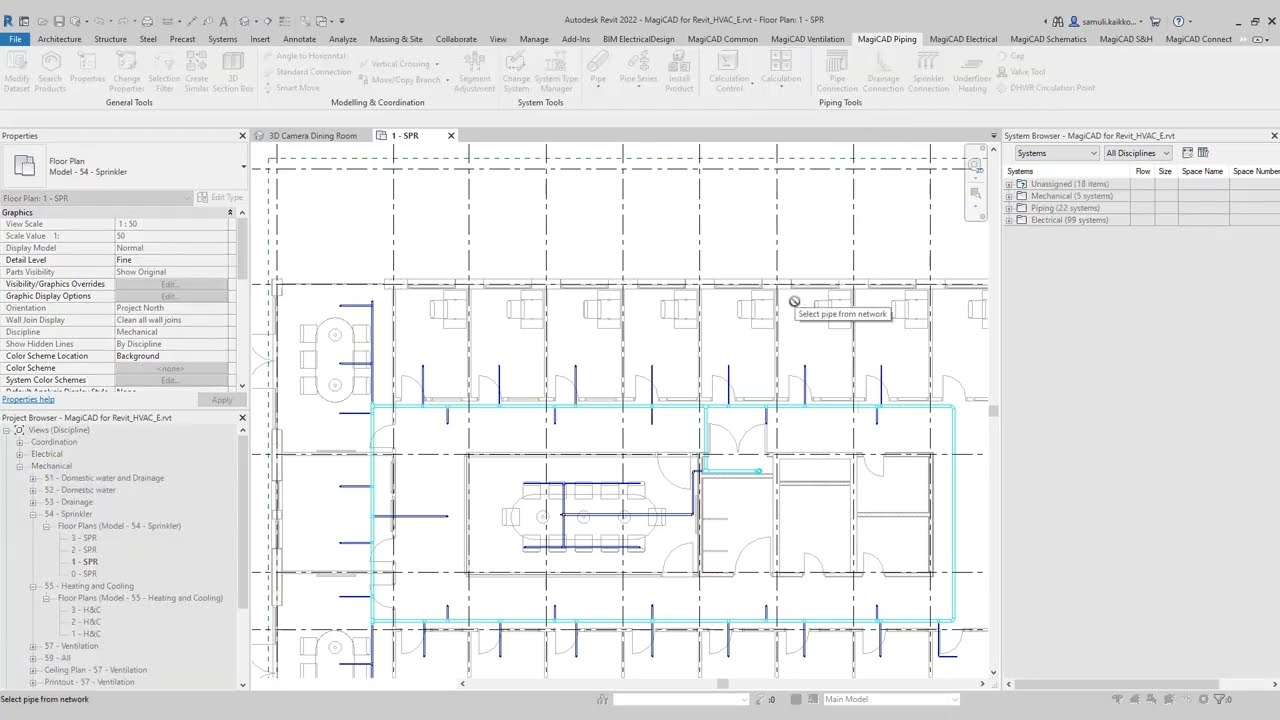Click the Change Properties ribbon tool
Viewport: 1280px width, 720px height.
(x=127, y=71)
